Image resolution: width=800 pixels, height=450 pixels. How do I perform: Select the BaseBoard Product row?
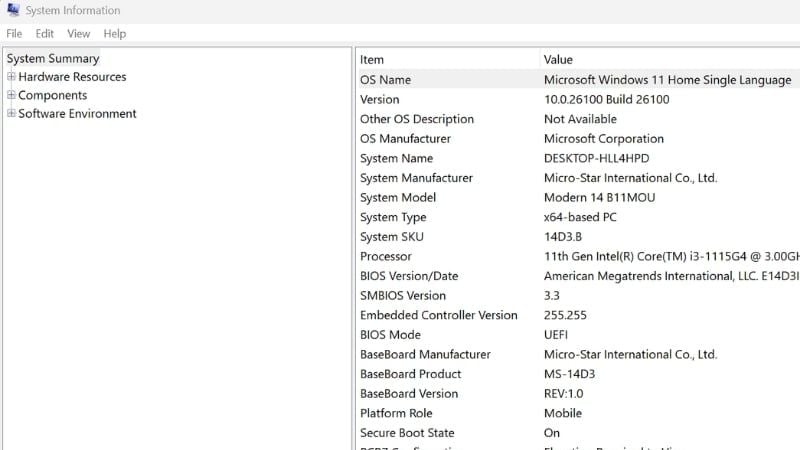[x=410, y=374]
